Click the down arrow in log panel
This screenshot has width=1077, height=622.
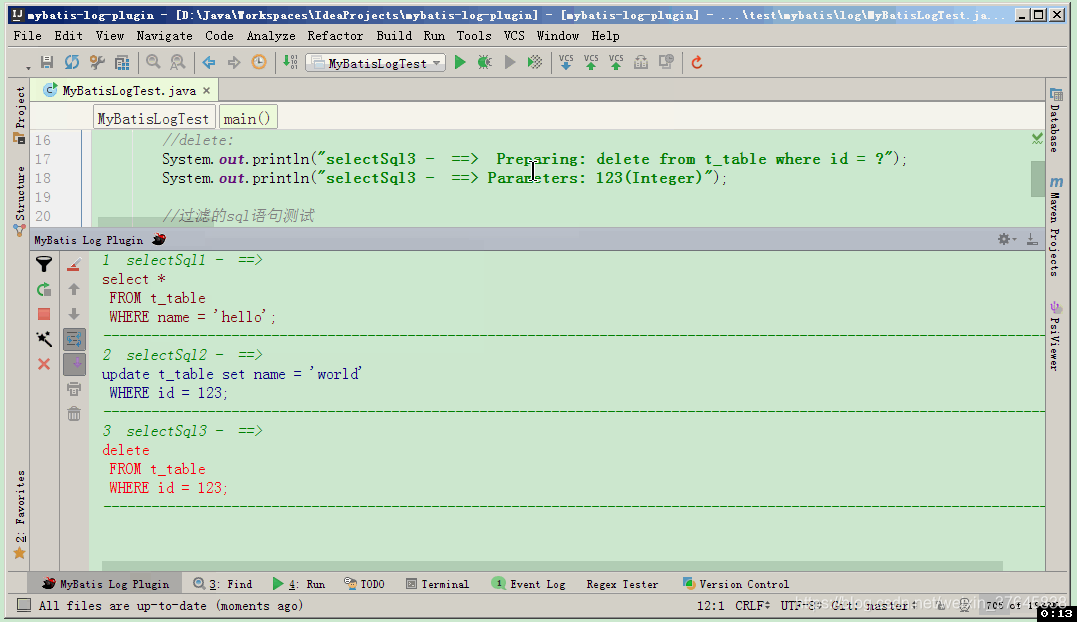(74, 314)
